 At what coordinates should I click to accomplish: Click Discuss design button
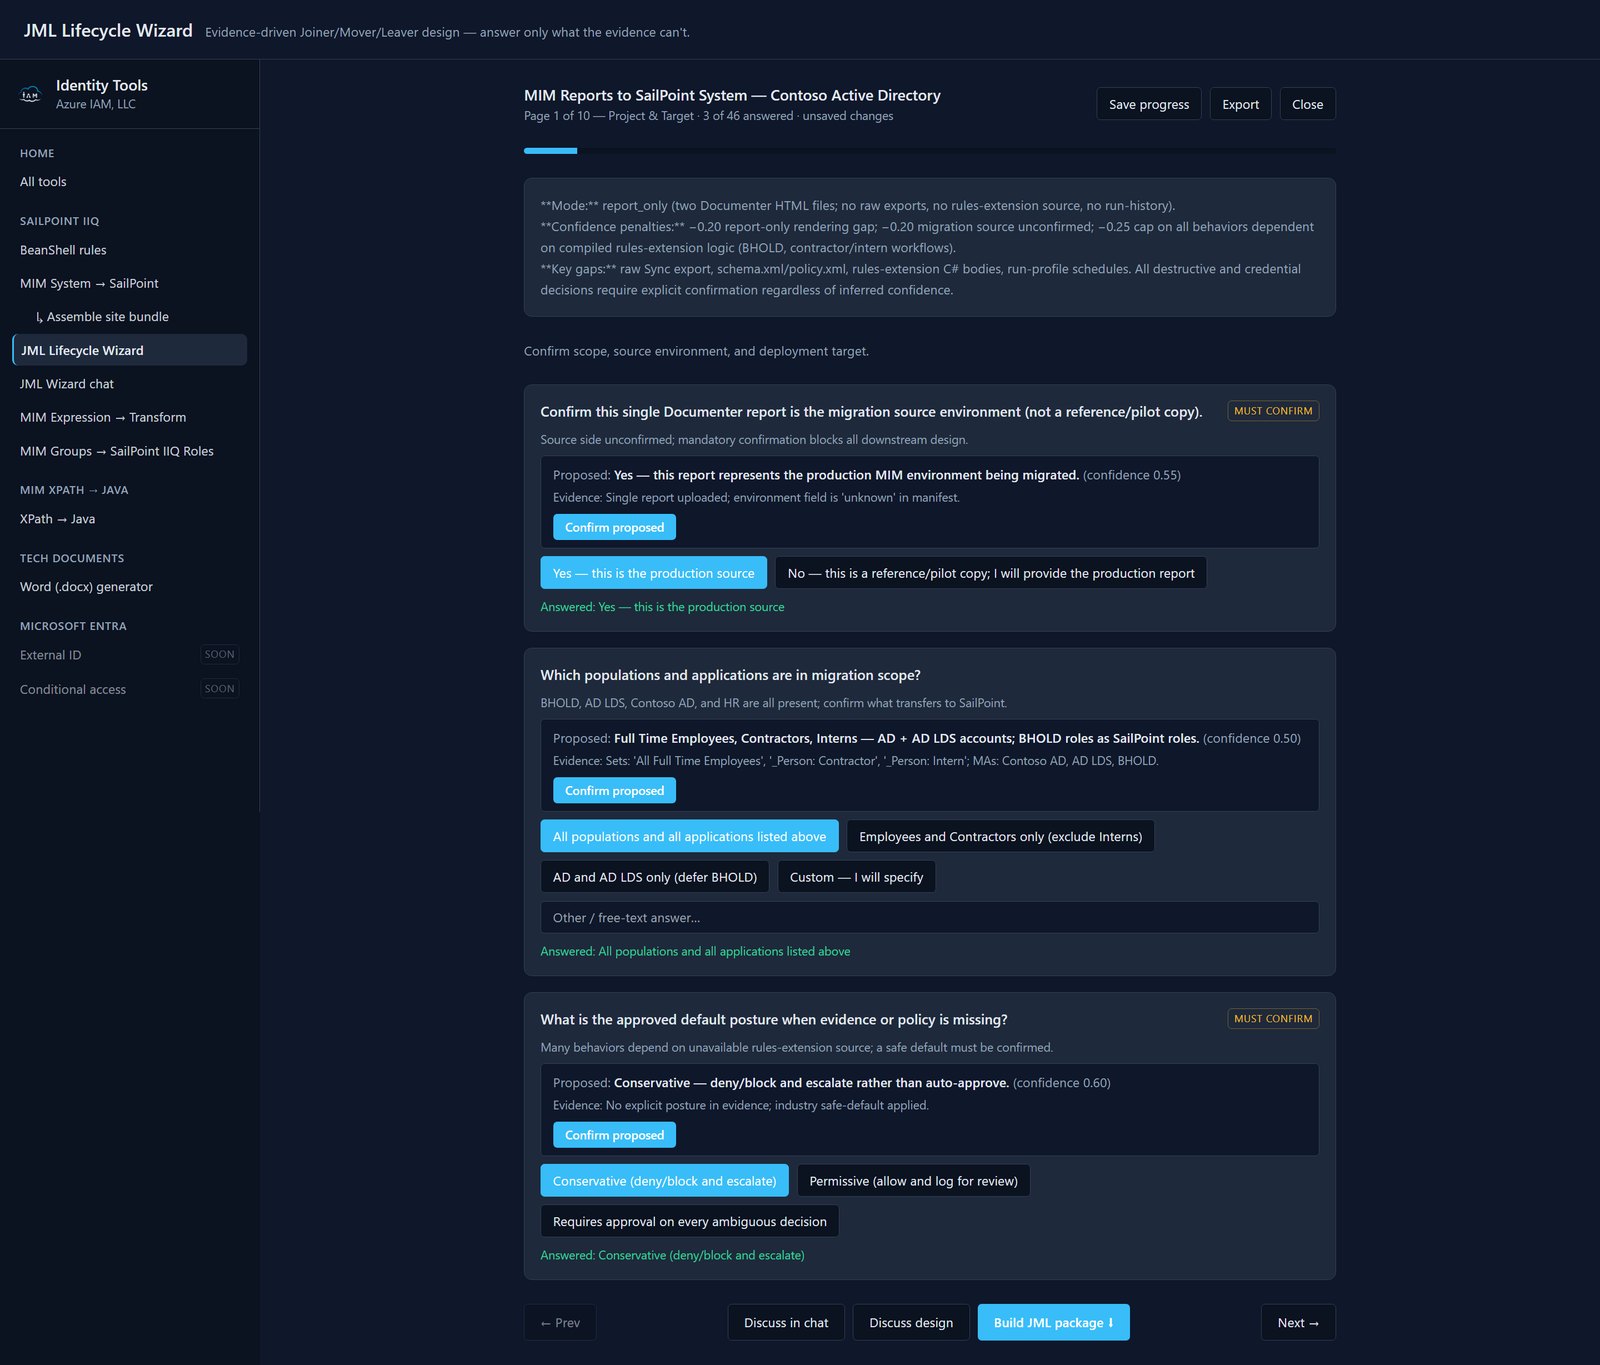point(911,1322)
